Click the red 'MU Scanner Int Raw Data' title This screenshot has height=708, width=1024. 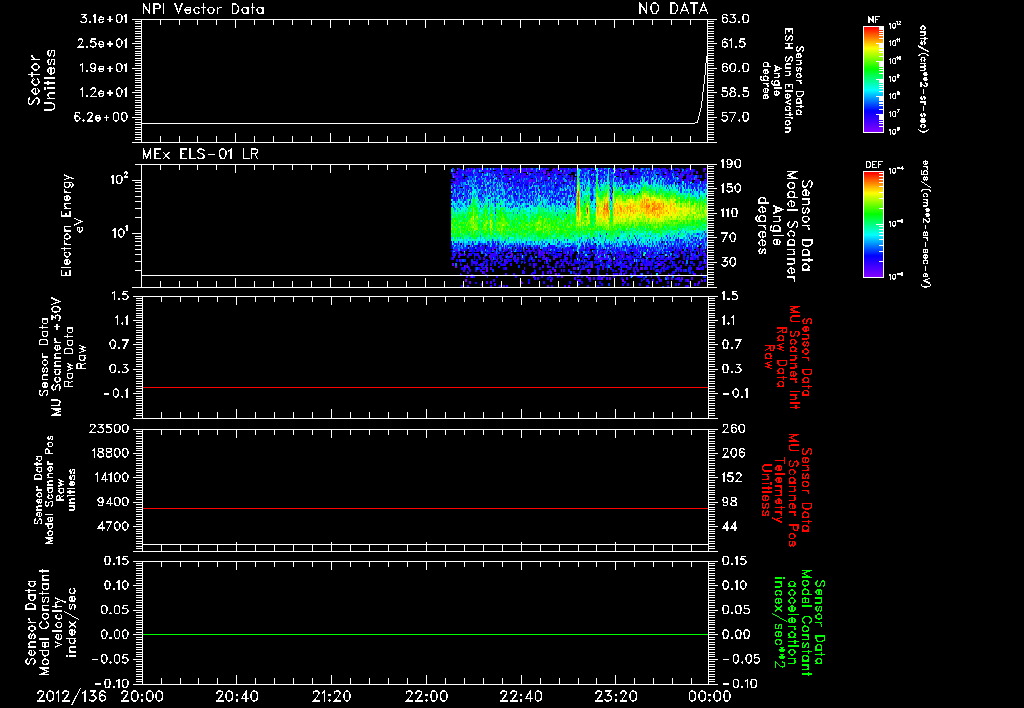click(x=789, y=357)
